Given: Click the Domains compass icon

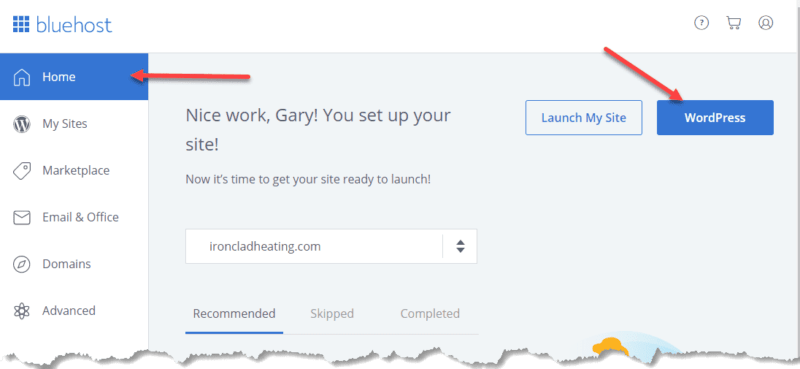Looking at the screenshot, I should [21, 264].
